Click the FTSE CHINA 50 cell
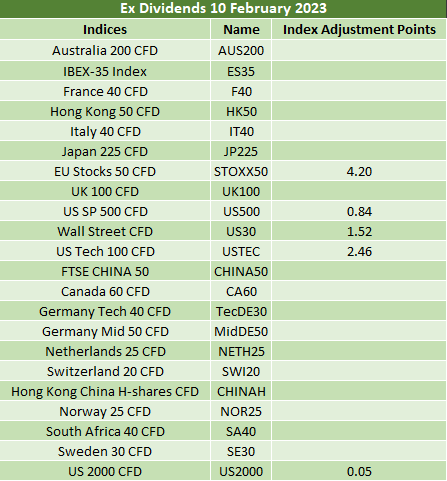Screen dimensions: 447x481 pyautogui.click(x=105, y=271)
